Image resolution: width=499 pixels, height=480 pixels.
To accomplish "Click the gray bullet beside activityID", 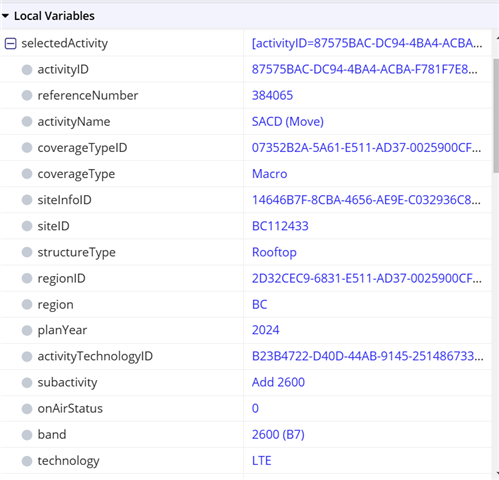I will click(x=27, y=70).
